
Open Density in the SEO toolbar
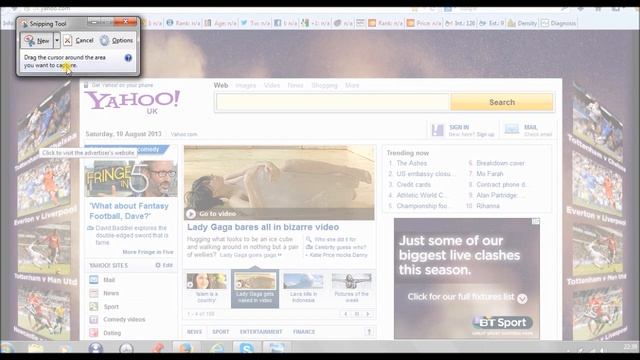(x=522, y=23)
